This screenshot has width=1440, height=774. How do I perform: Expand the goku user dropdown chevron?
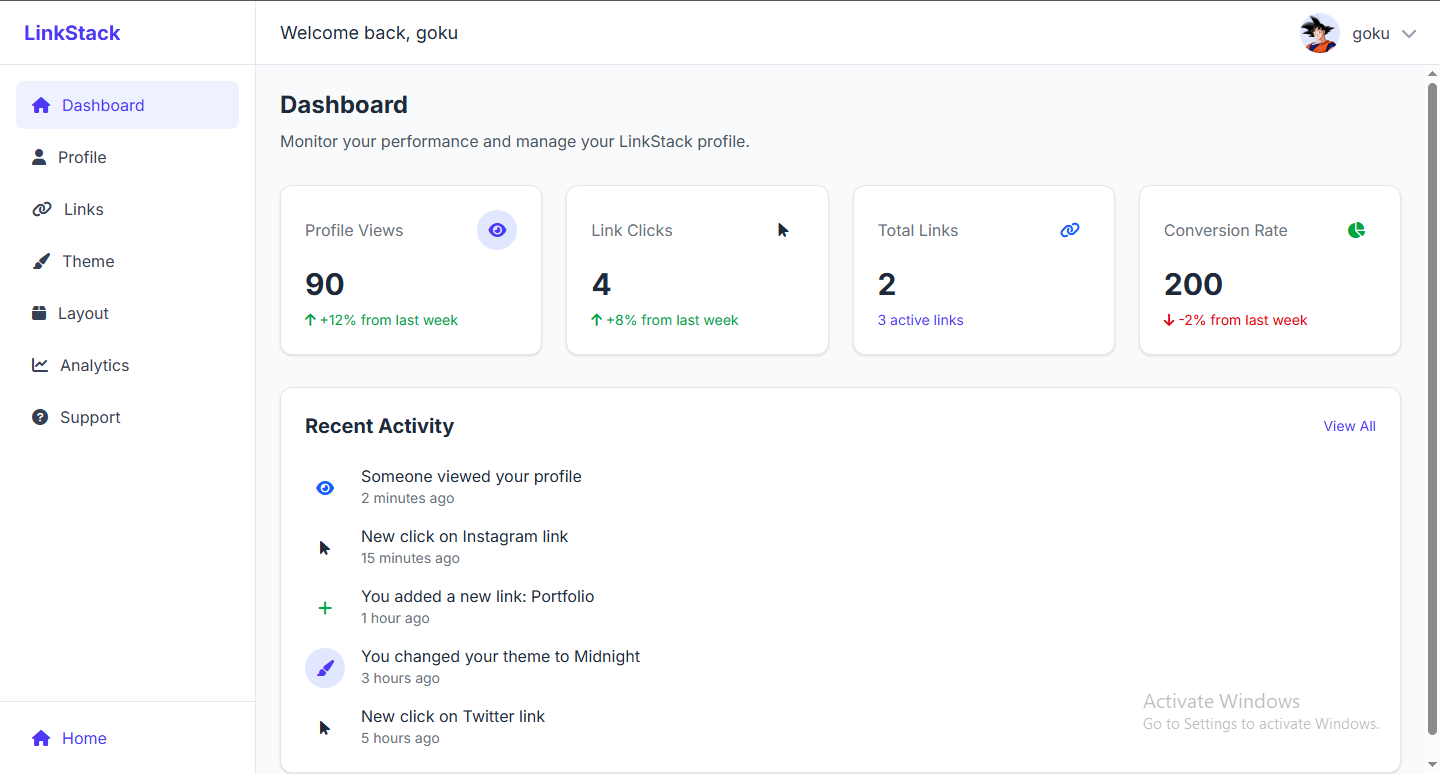click(1409, 34)
